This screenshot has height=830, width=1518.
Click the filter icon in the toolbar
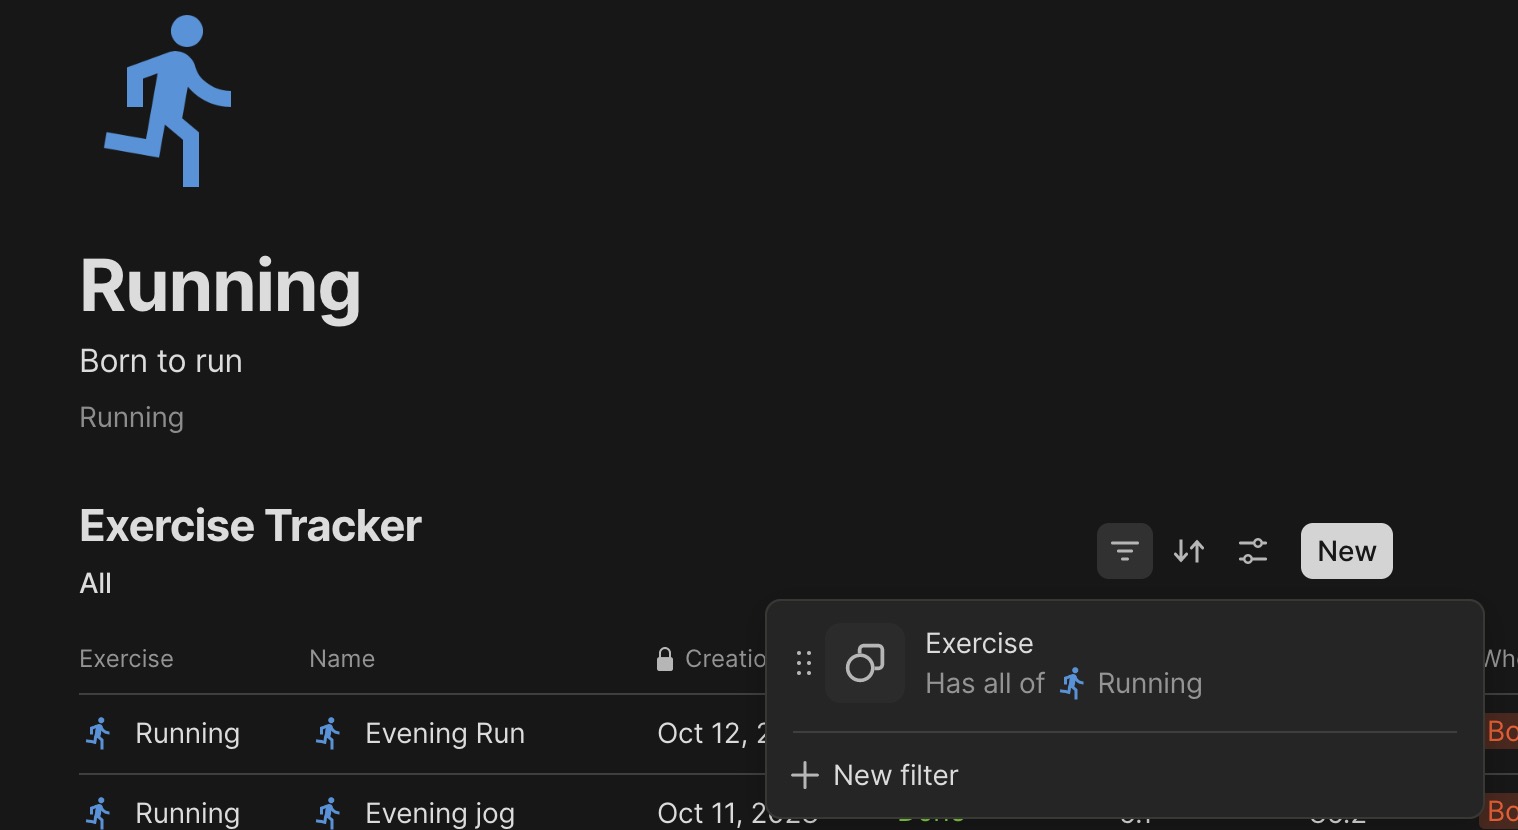tap(1124, 551)
